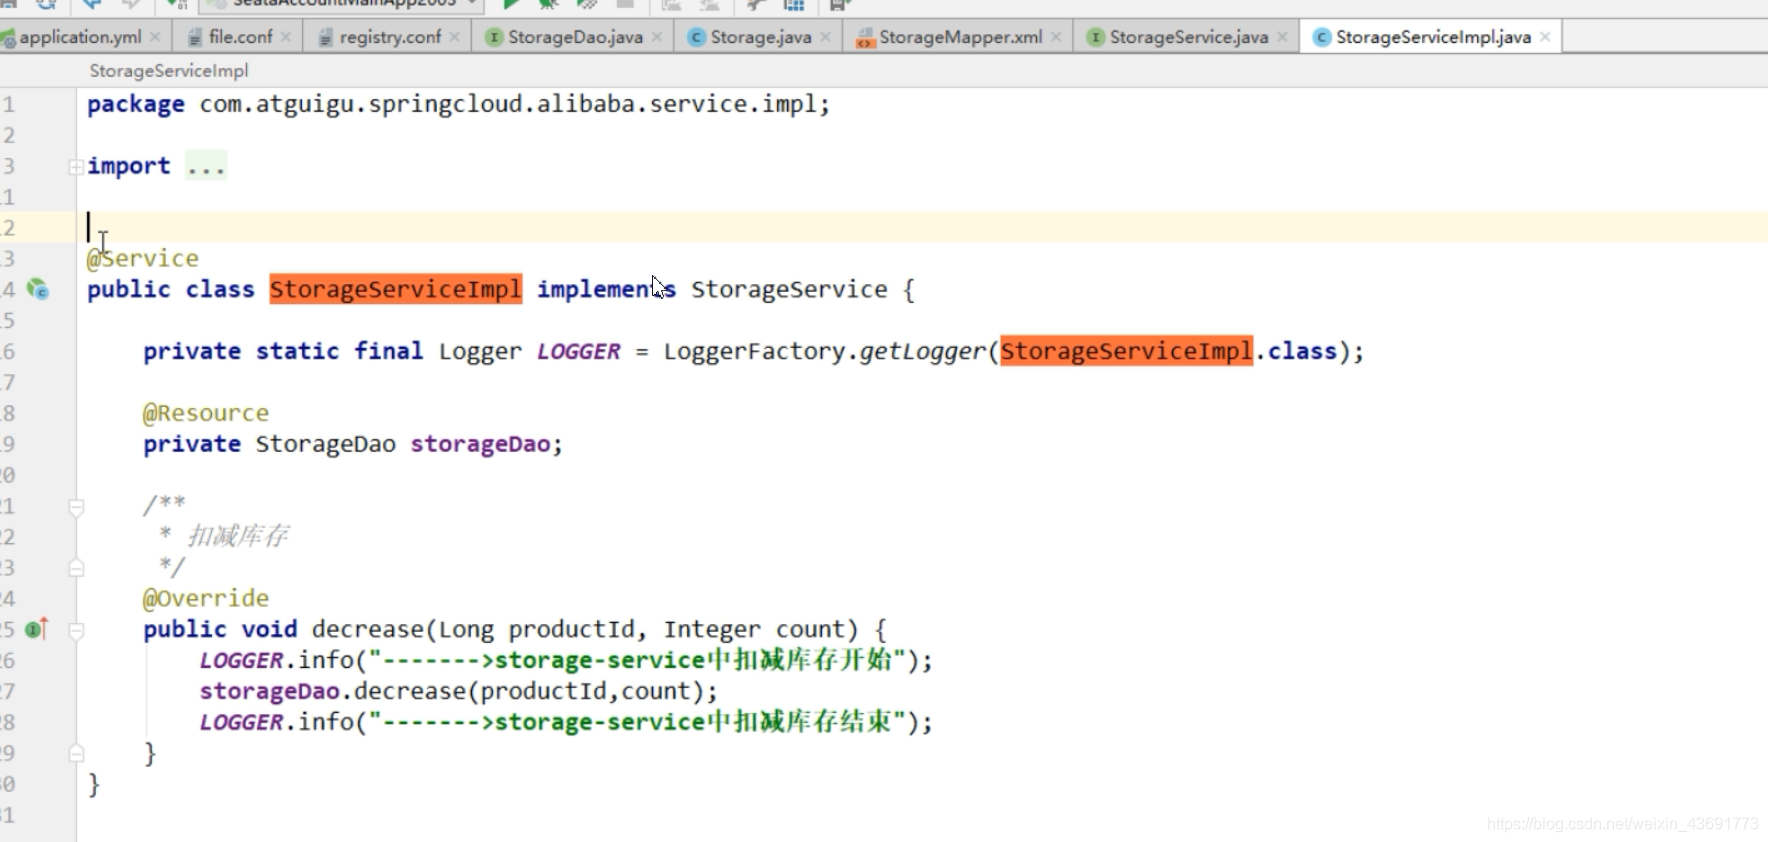Viewport: 1768px width, 842px height.
Task: Expand the folded import ellipsis
Action: tap(206, 166)
